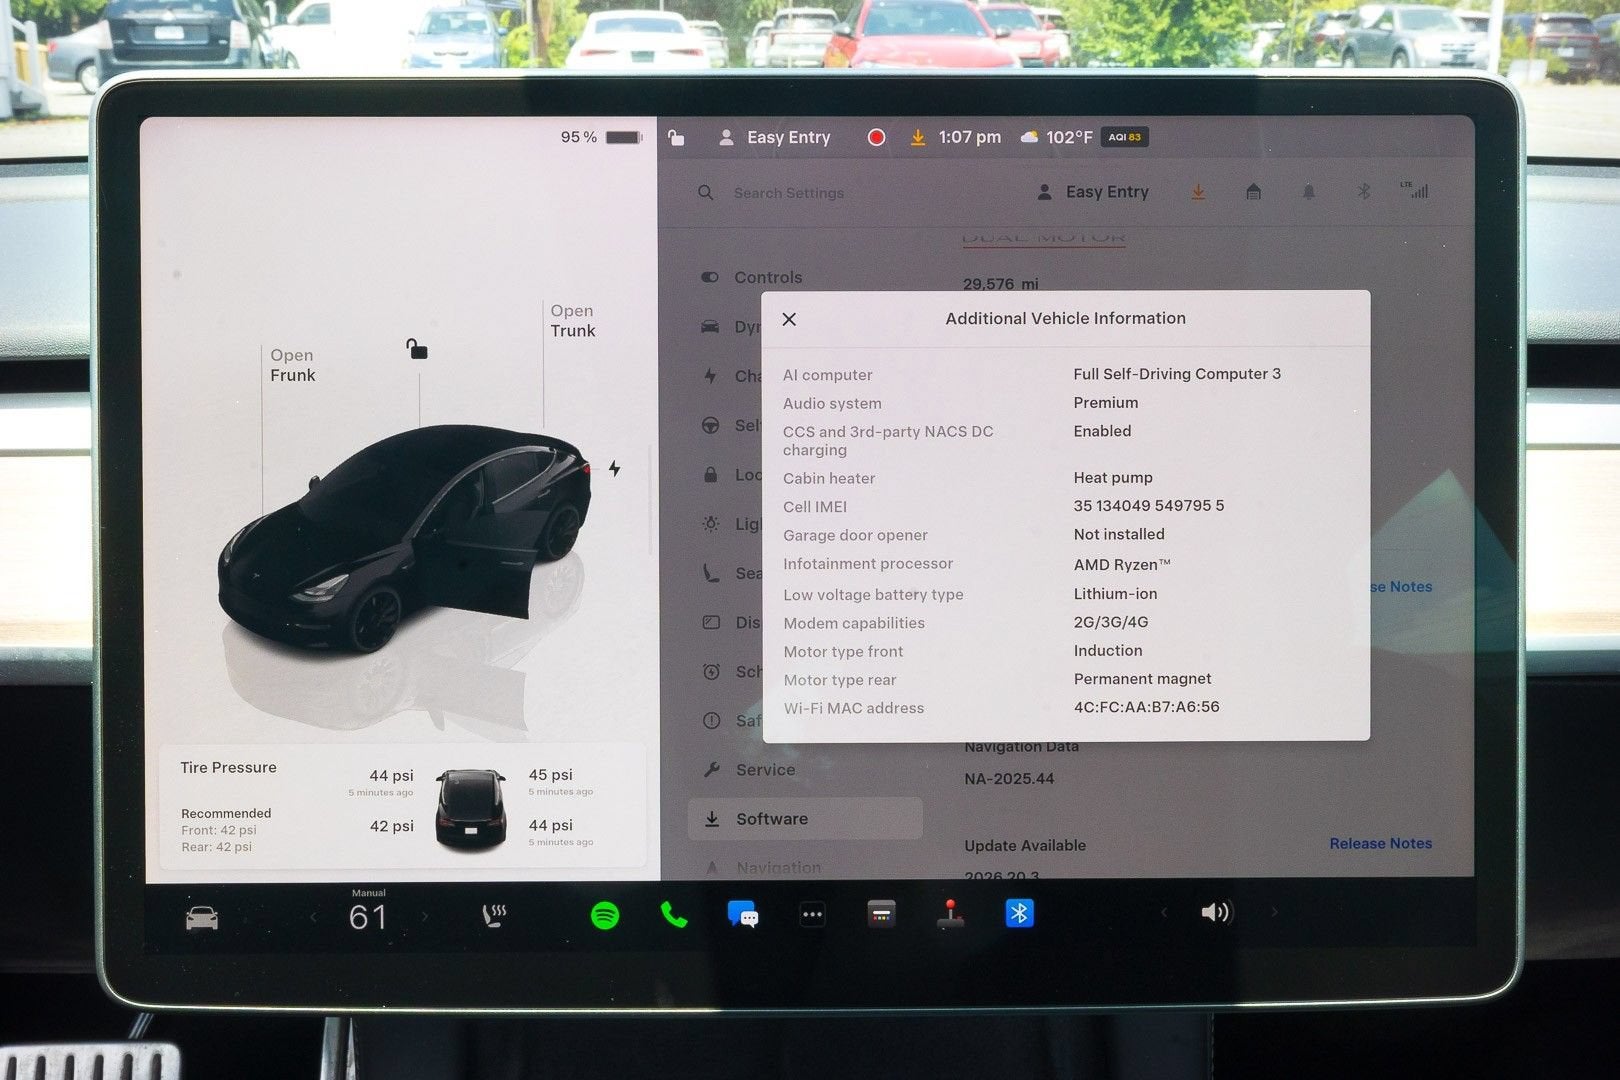Tap the orange download icon in settings header

tap(1198, 192)
